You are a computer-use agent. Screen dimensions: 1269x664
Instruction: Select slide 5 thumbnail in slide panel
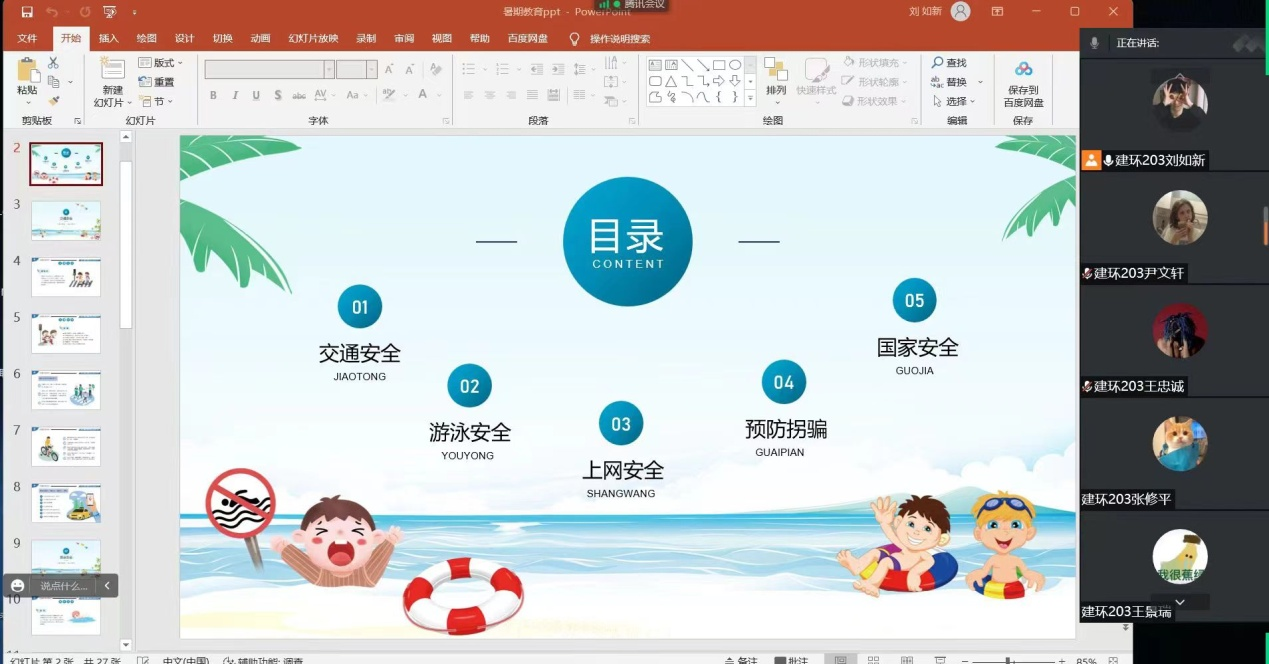pyautogui.click(x=66, y=333)
